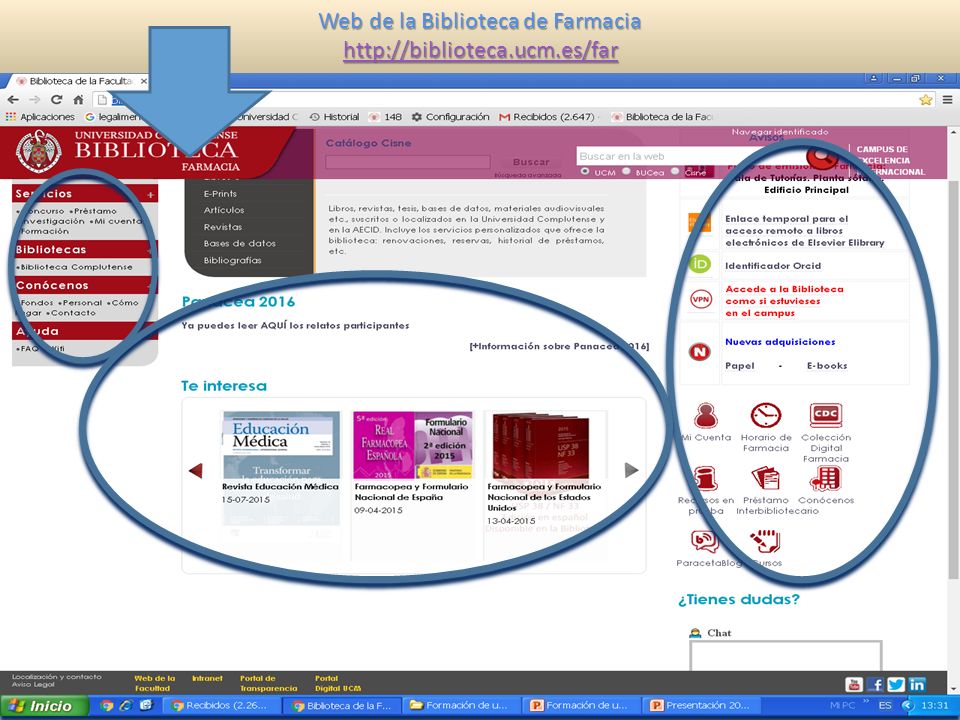Screen dimensions: 960x720
Task: Click the web search magnifier button
Action: 822,157
